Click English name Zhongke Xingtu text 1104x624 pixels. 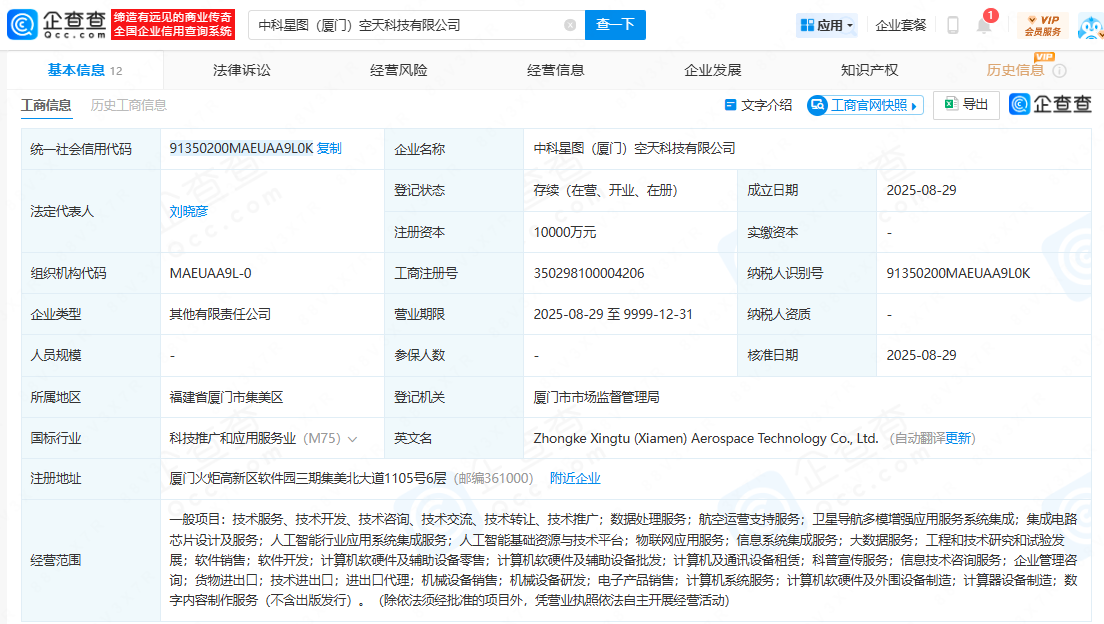click(x=705, y=438)
